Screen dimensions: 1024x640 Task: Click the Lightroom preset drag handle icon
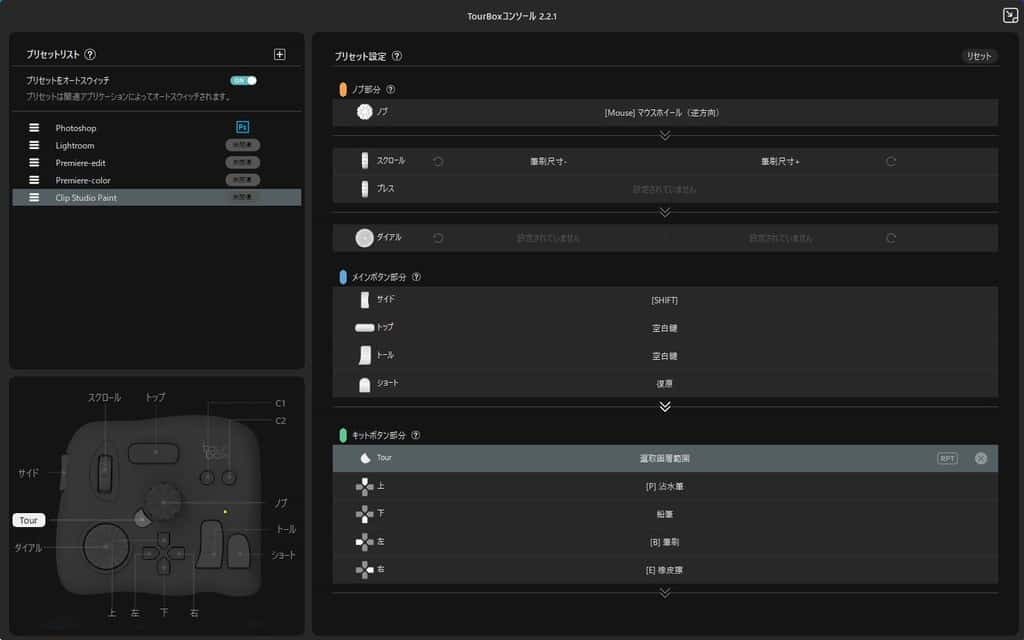click(34, 145)
